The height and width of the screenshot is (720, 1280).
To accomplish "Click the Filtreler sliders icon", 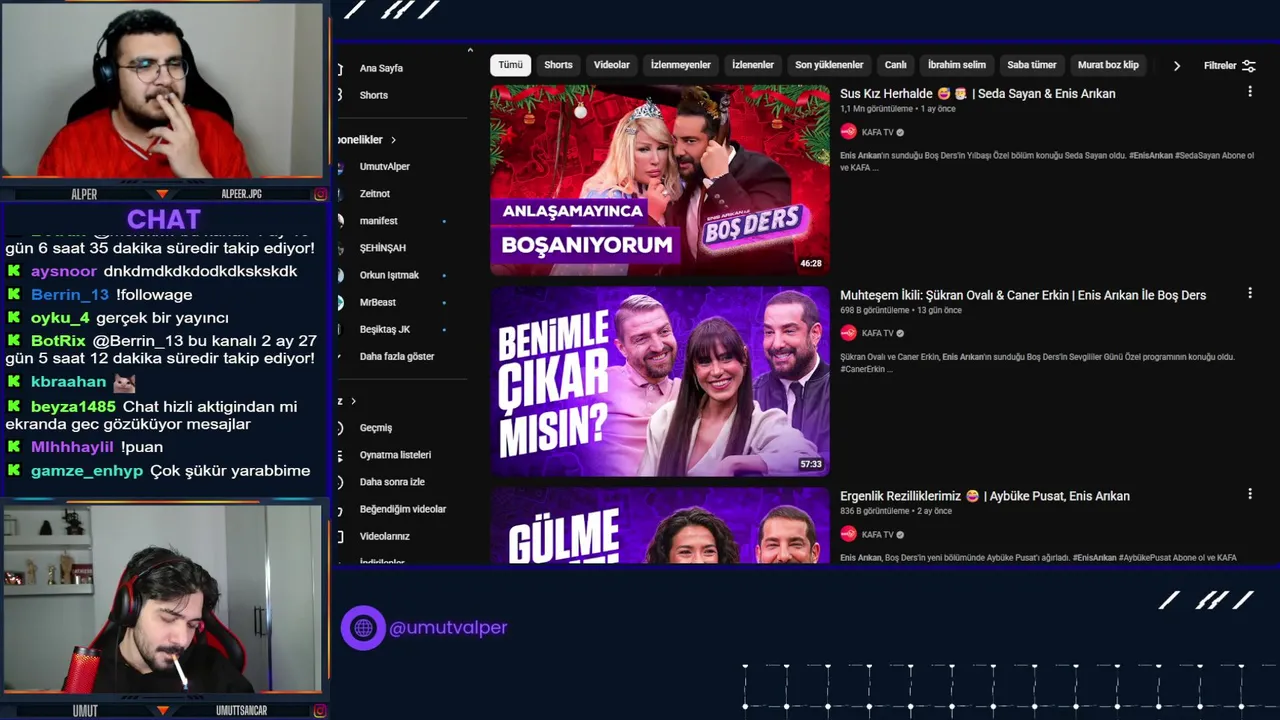I will (1249, 66).
